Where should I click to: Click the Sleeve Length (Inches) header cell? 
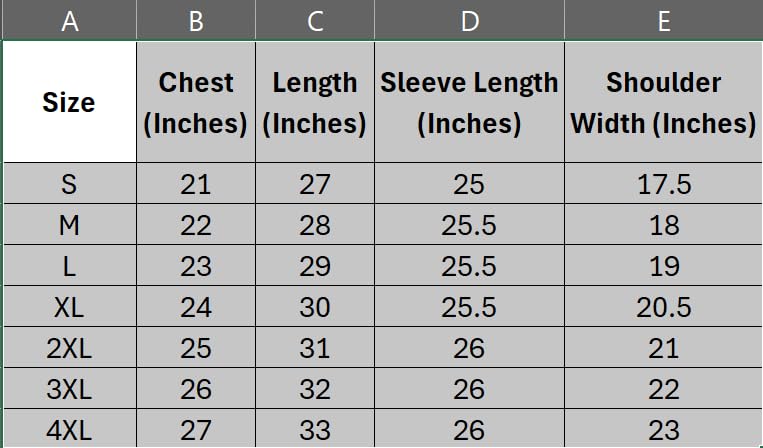[x=469, y=102]
